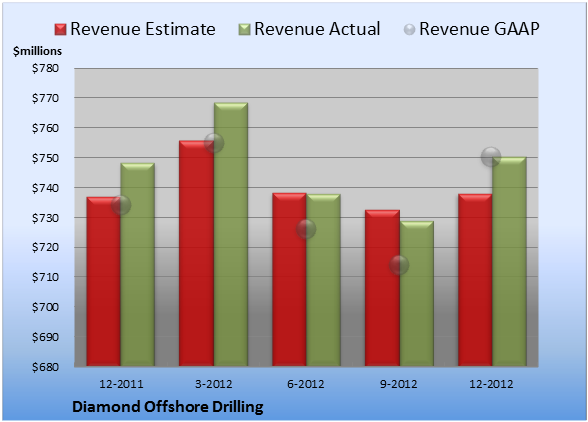Select the 'Revenue Actual' legend label

(317, 29)
